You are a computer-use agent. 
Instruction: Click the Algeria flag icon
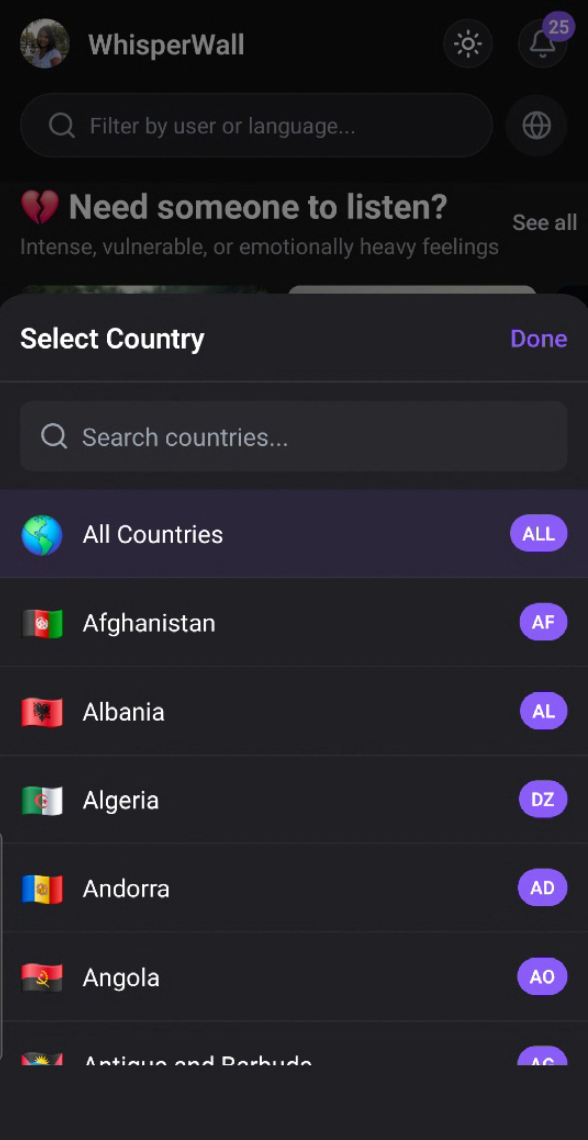point(42,800)
